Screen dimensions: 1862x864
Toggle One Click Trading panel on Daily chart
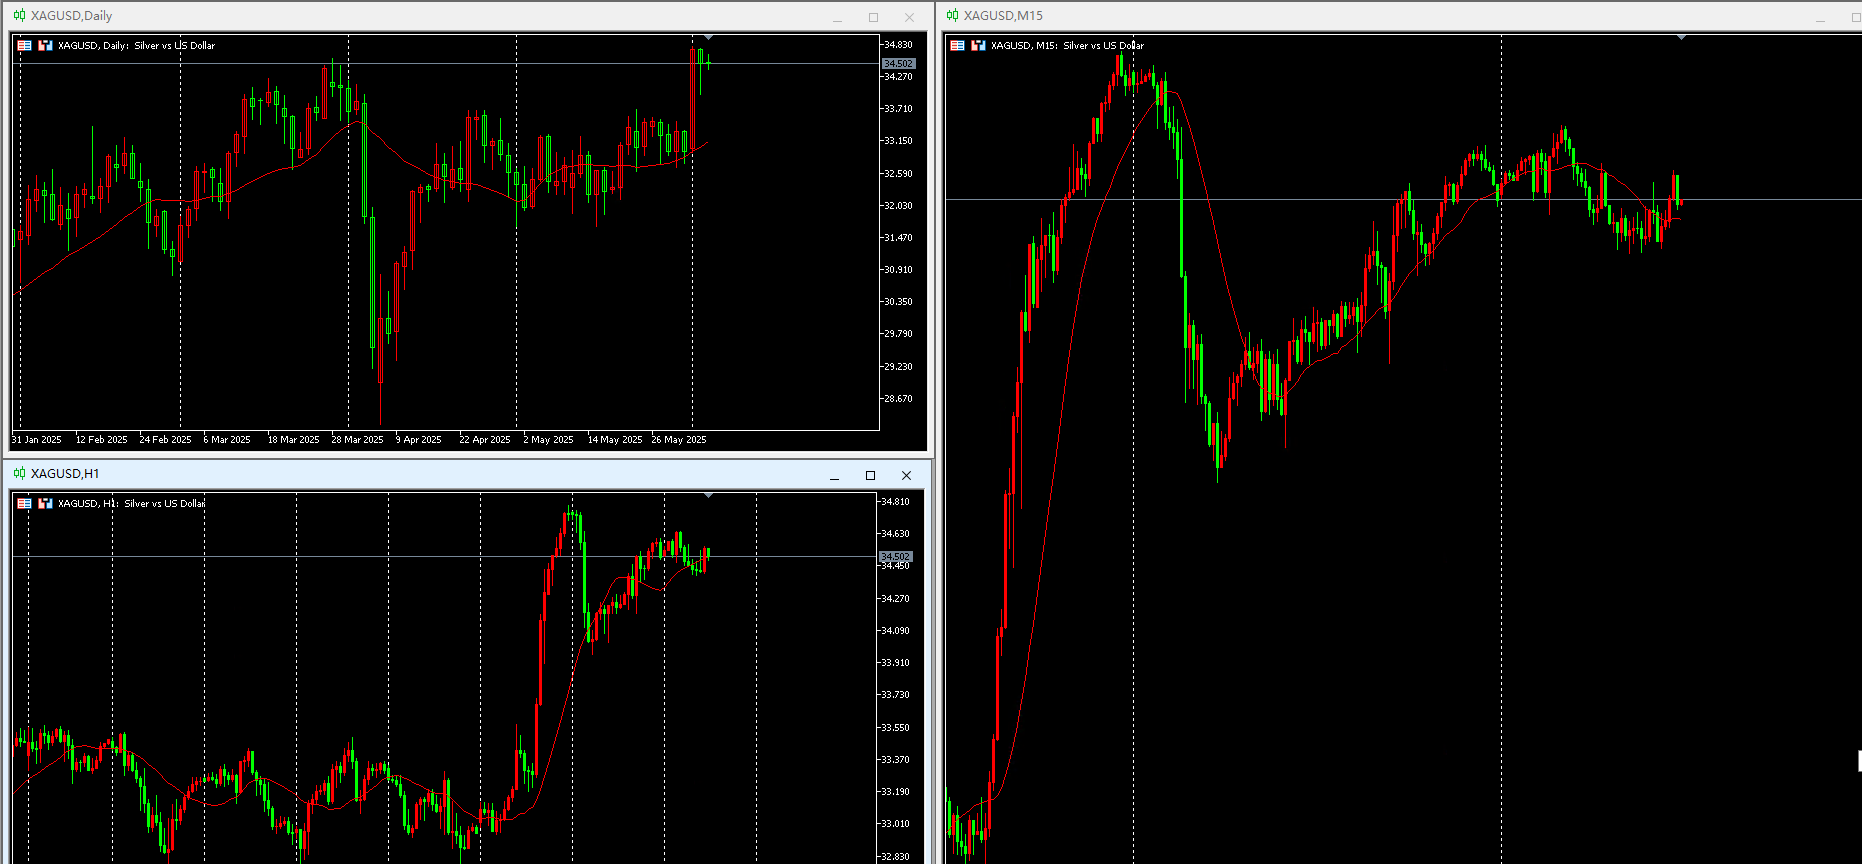[x=24, y=45]
